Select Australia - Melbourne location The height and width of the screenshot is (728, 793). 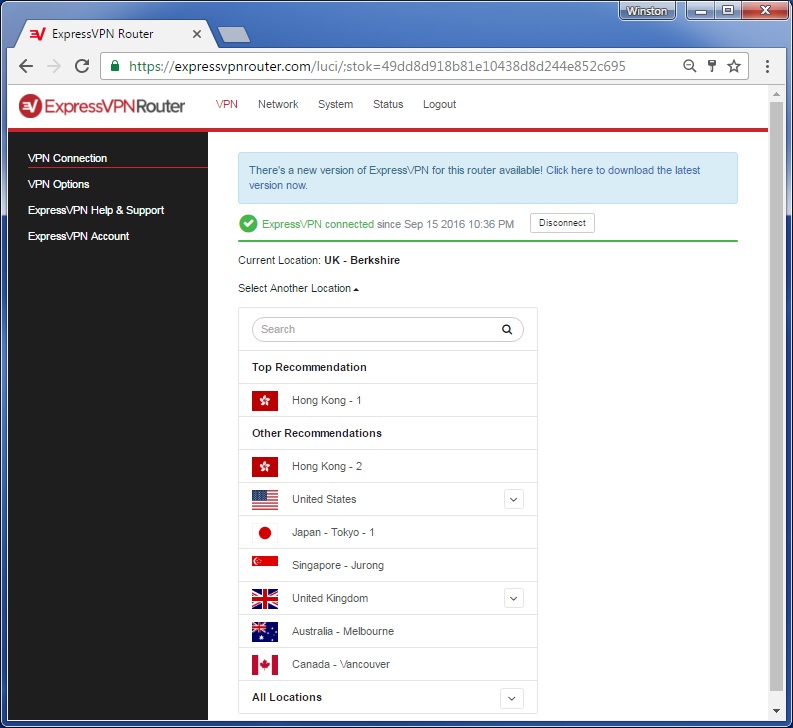point(388,631)
